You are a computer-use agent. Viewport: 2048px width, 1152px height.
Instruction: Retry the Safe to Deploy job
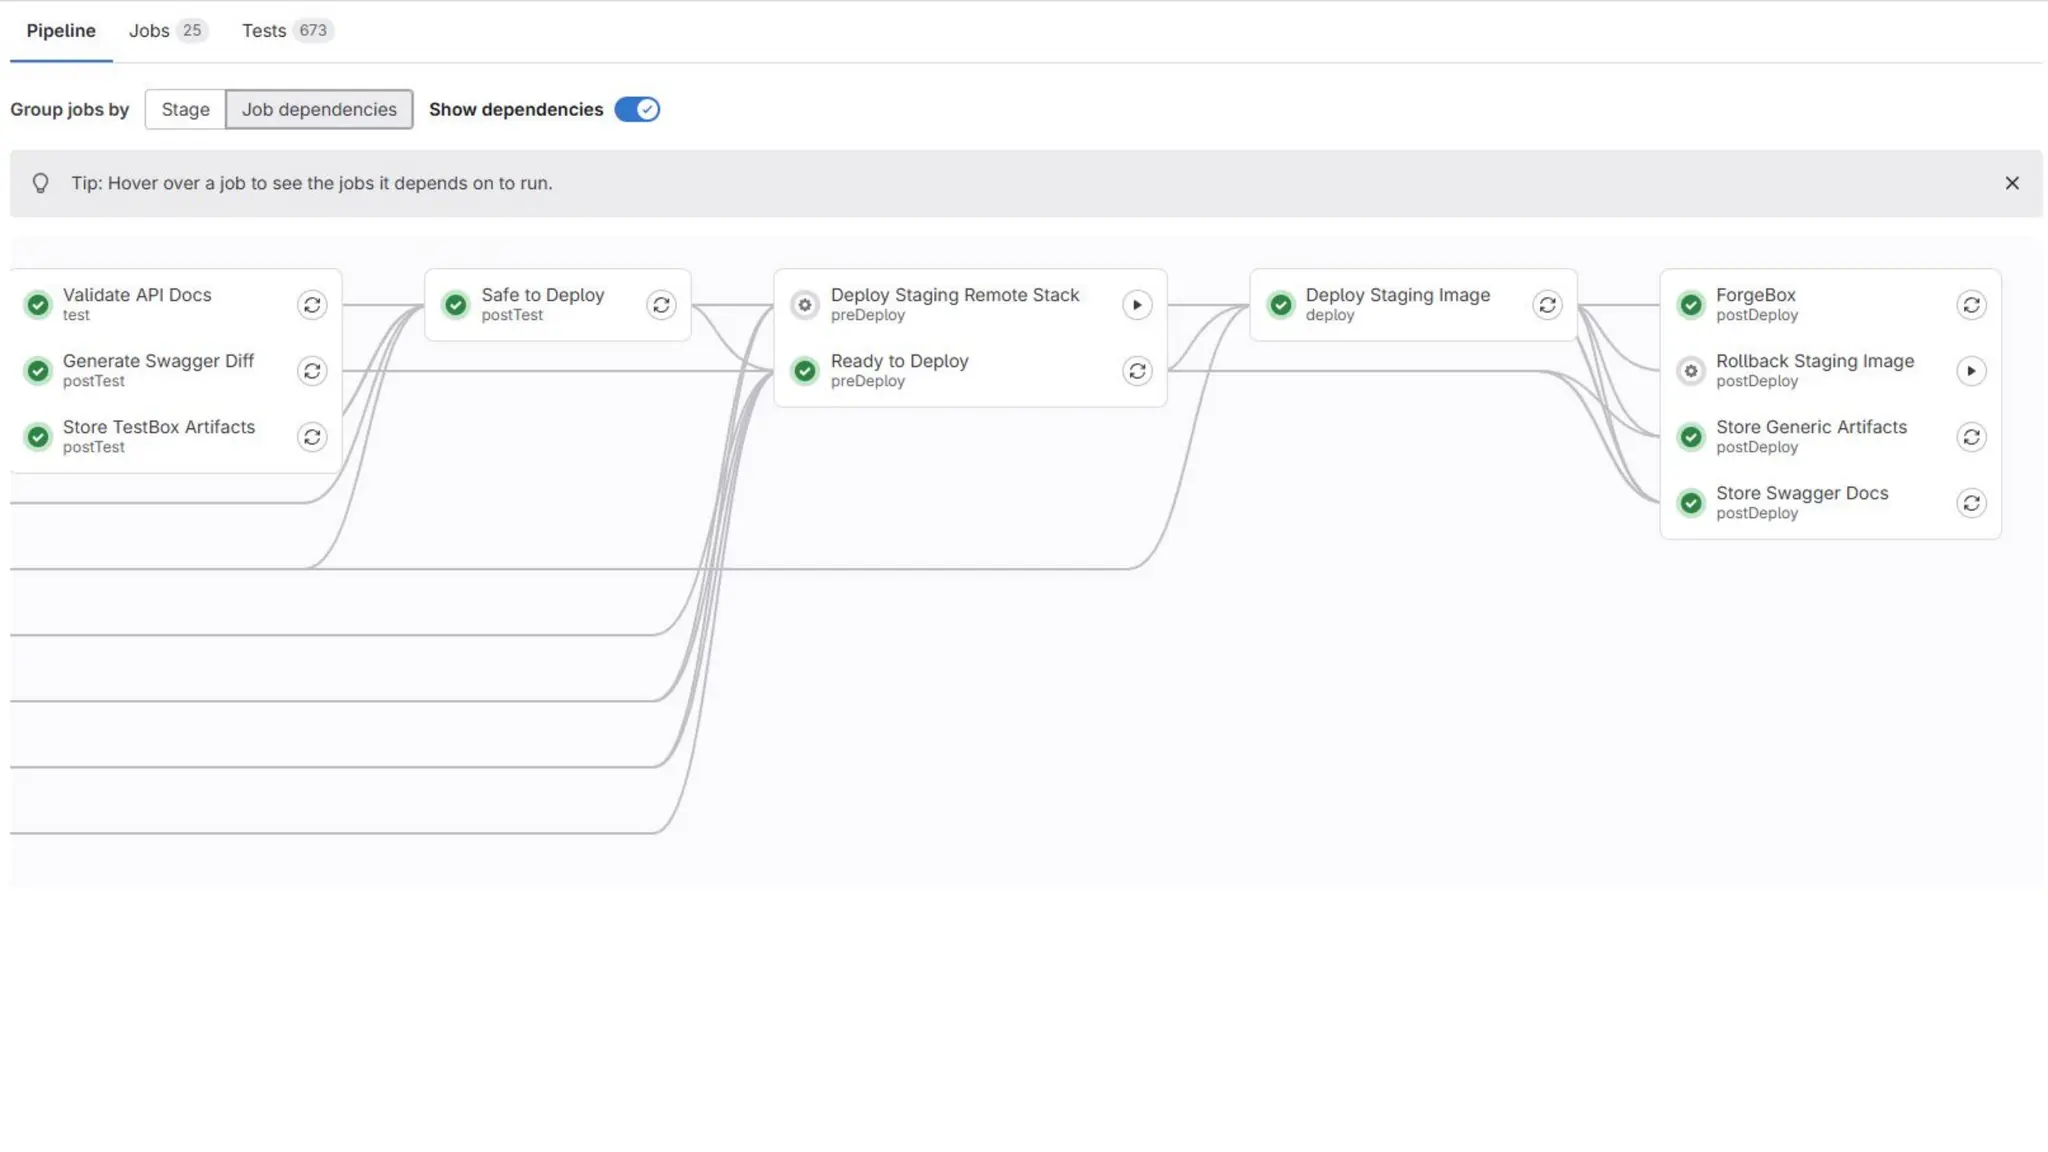(x=661, y=305)
